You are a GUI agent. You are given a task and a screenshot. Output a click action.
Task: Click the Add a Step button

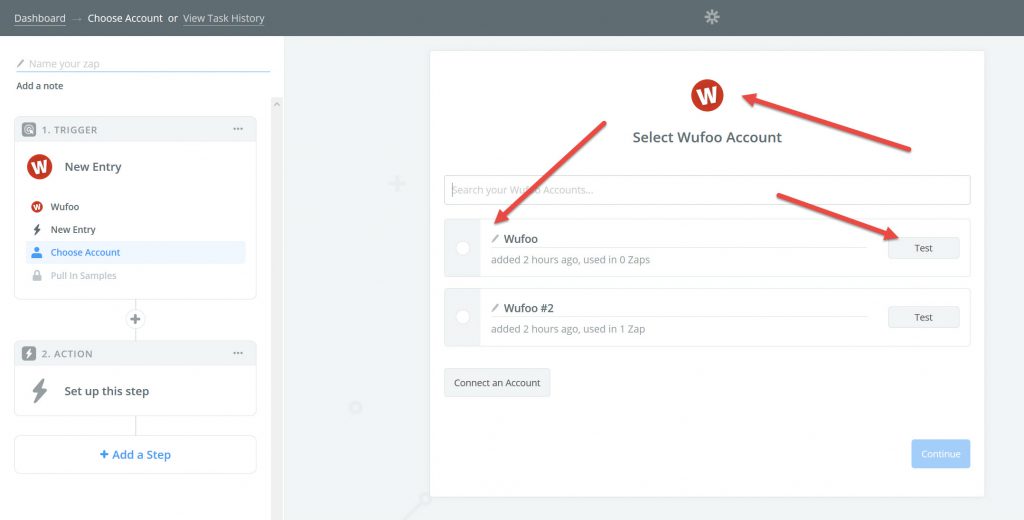pos(135,455)
